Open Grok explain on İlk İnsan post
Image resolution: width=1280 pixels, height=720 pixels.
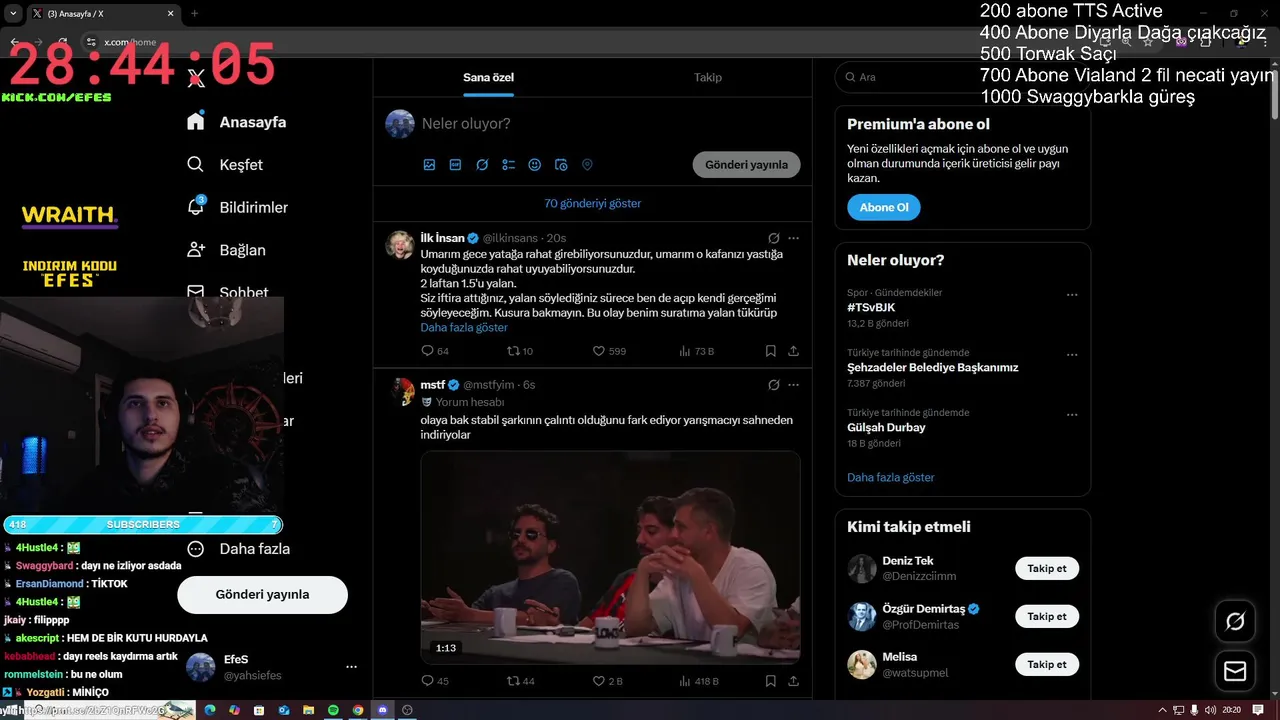click(773, 238)
